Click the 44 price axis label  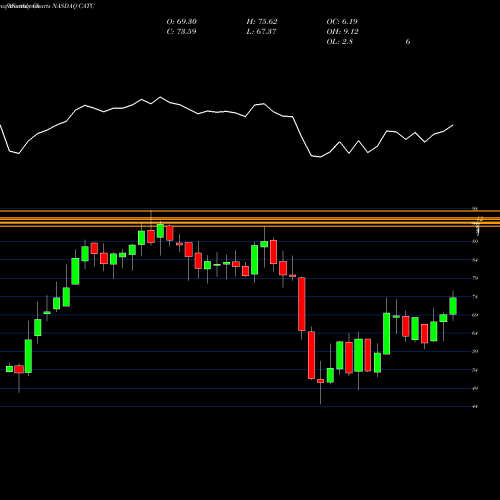(475, 407)
